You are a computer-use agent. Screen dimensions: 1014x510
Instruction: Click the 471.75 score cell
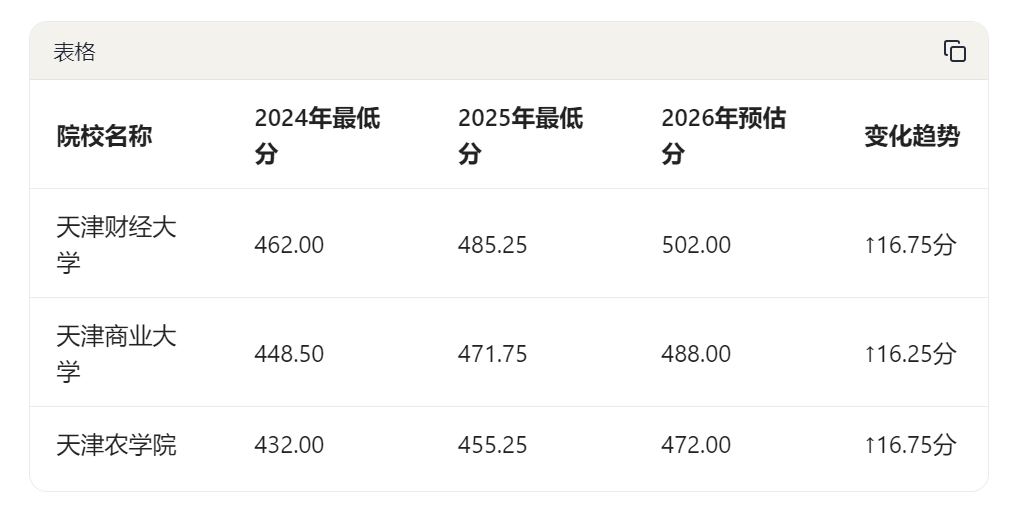(x=493, y=354)
